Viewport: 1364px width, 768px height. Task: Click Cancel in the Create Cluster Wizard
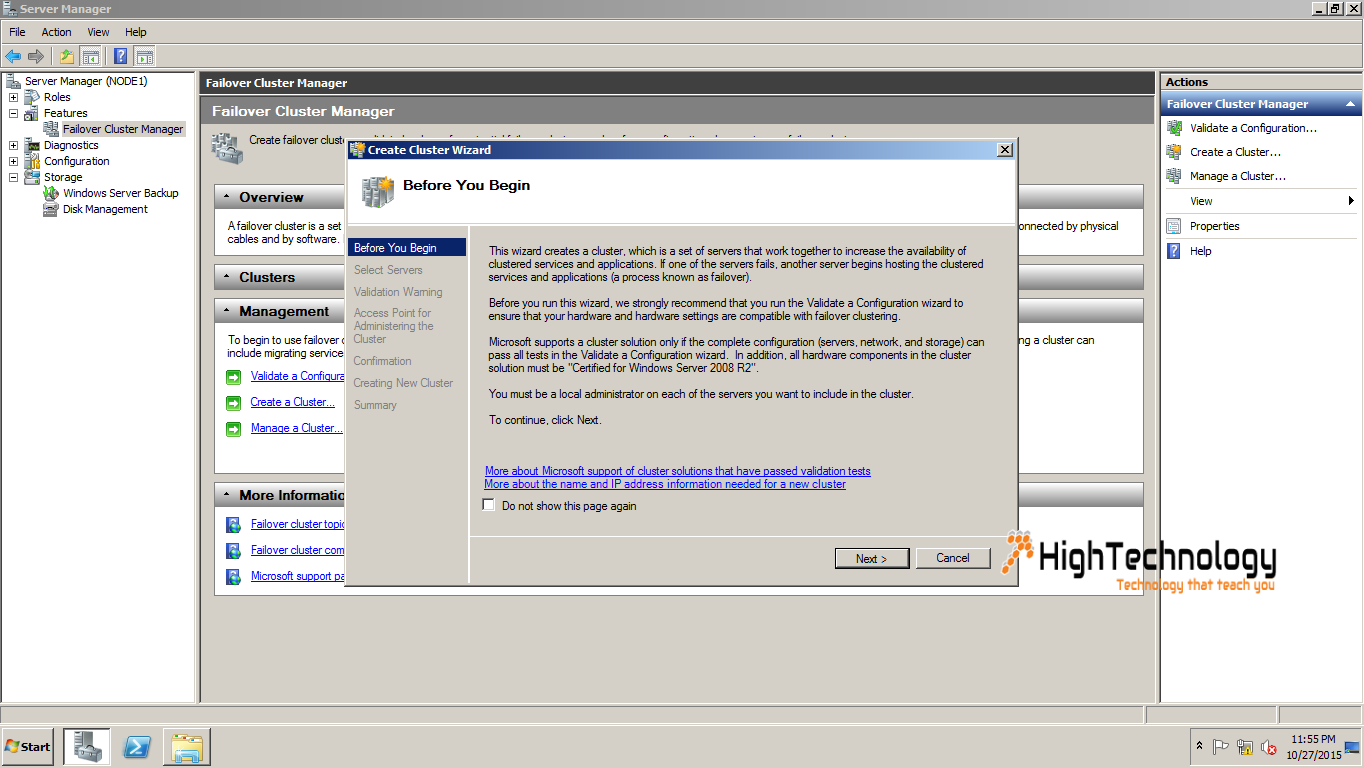pyautogui.click(x=953, y=558)
